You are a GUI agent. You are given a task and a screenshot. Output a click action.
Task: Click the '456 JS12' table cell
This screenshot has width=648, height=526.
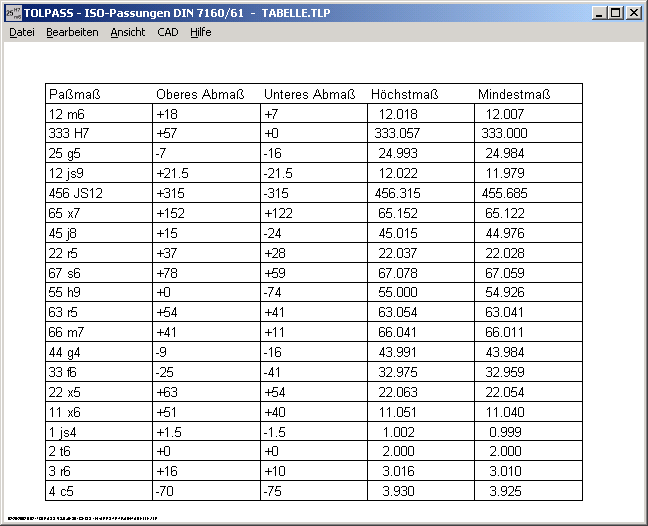(x=77, y=193)
